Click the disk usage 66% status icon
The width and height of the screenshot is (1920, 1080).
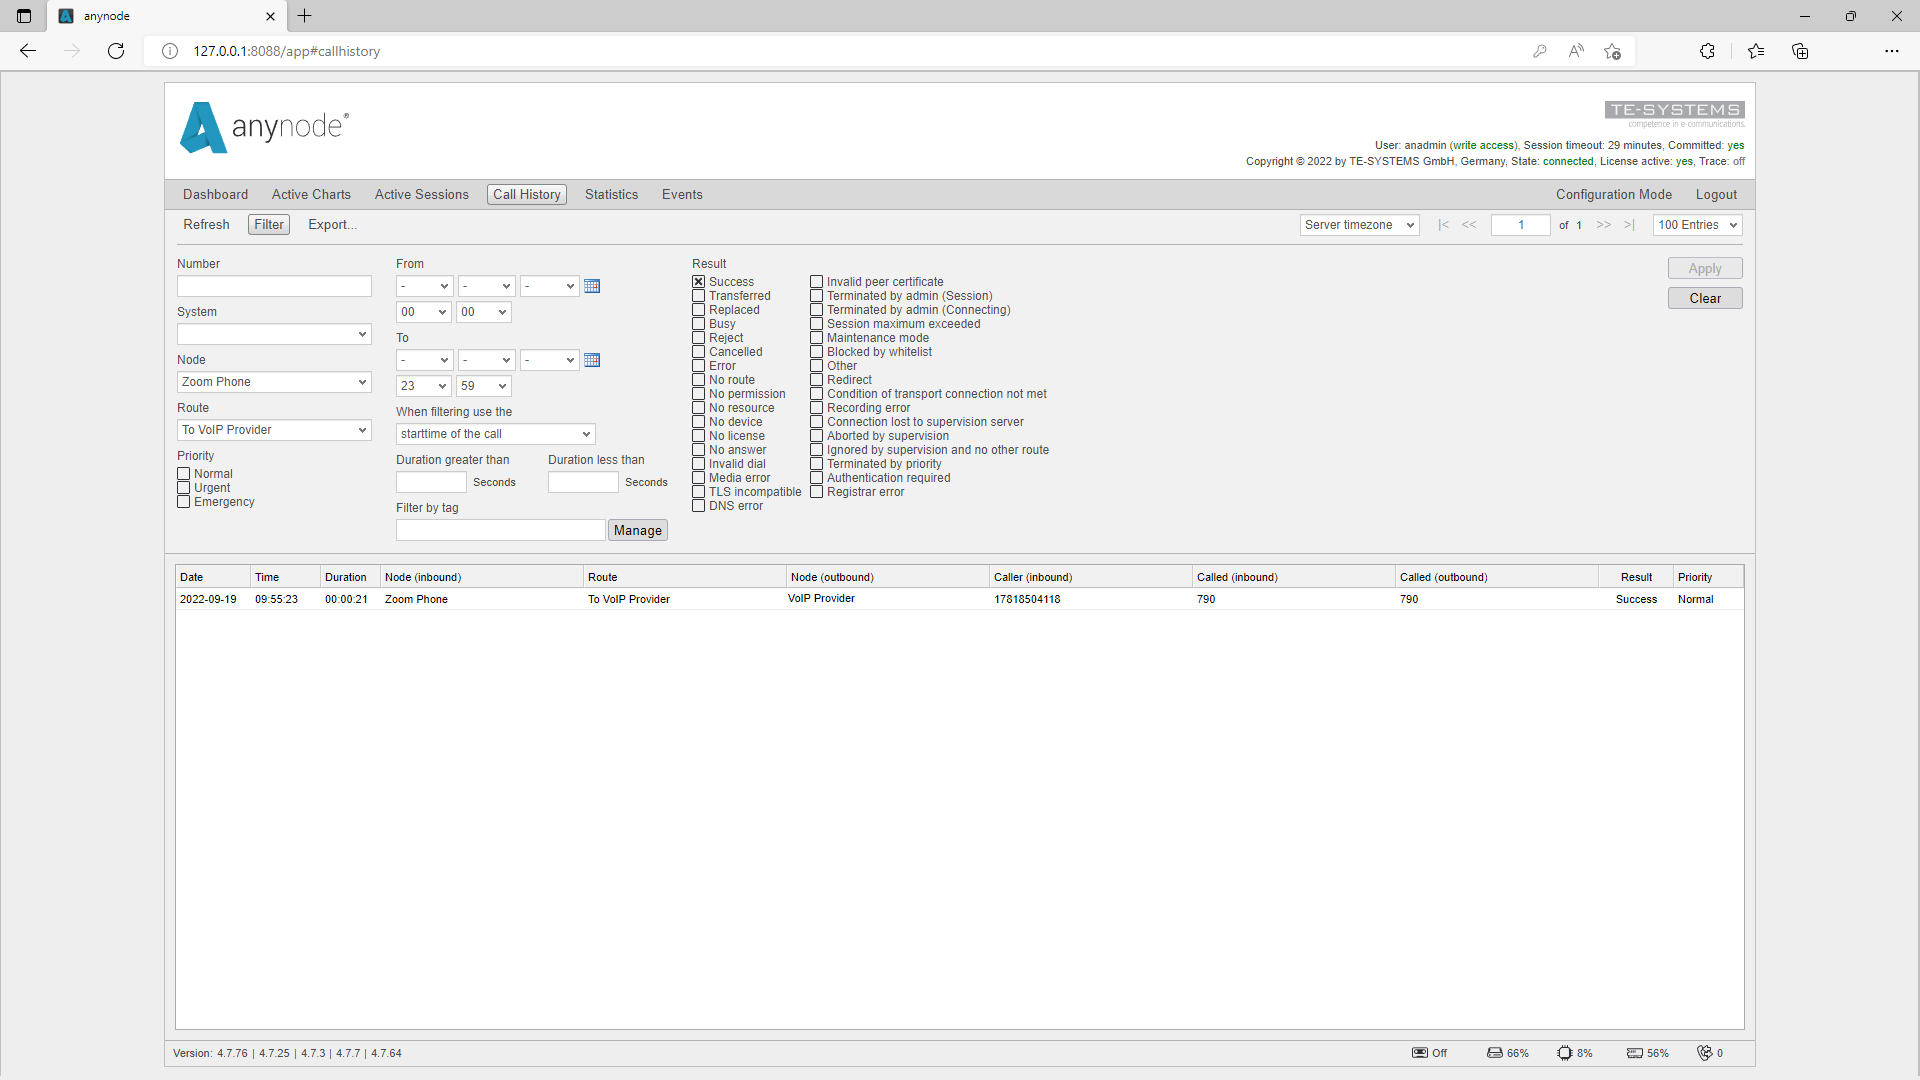1494,1053
